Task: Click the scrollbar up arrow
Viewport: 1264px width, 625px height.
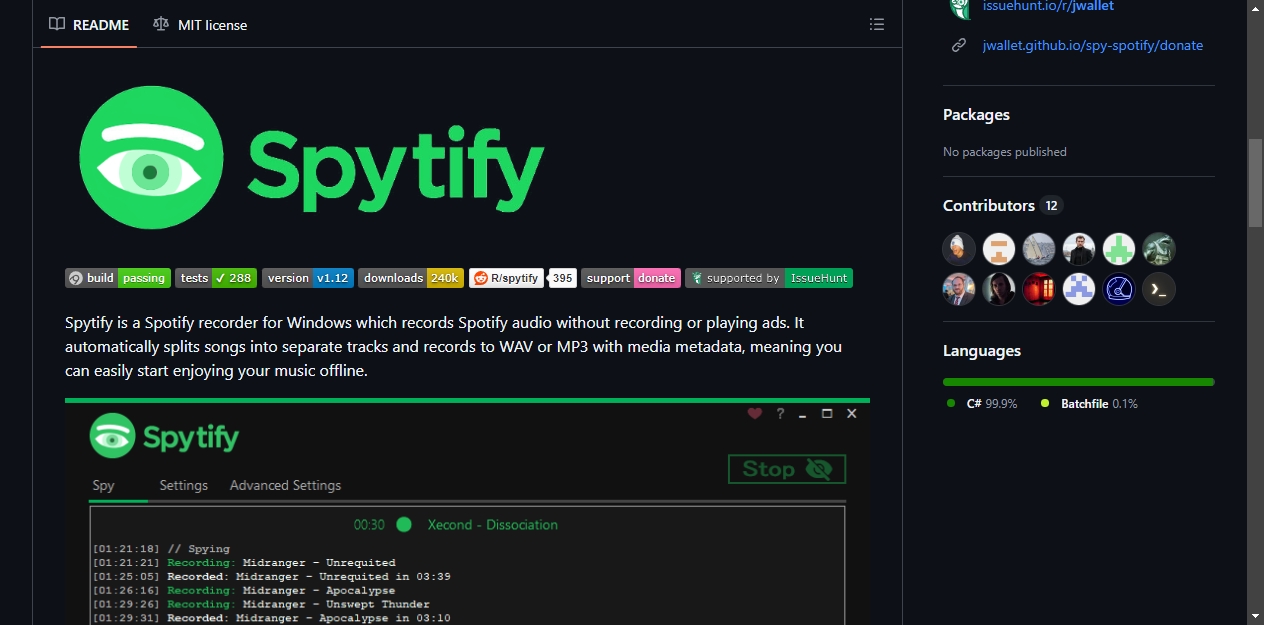Action: pyautogui.click(x=1255, y=8)
